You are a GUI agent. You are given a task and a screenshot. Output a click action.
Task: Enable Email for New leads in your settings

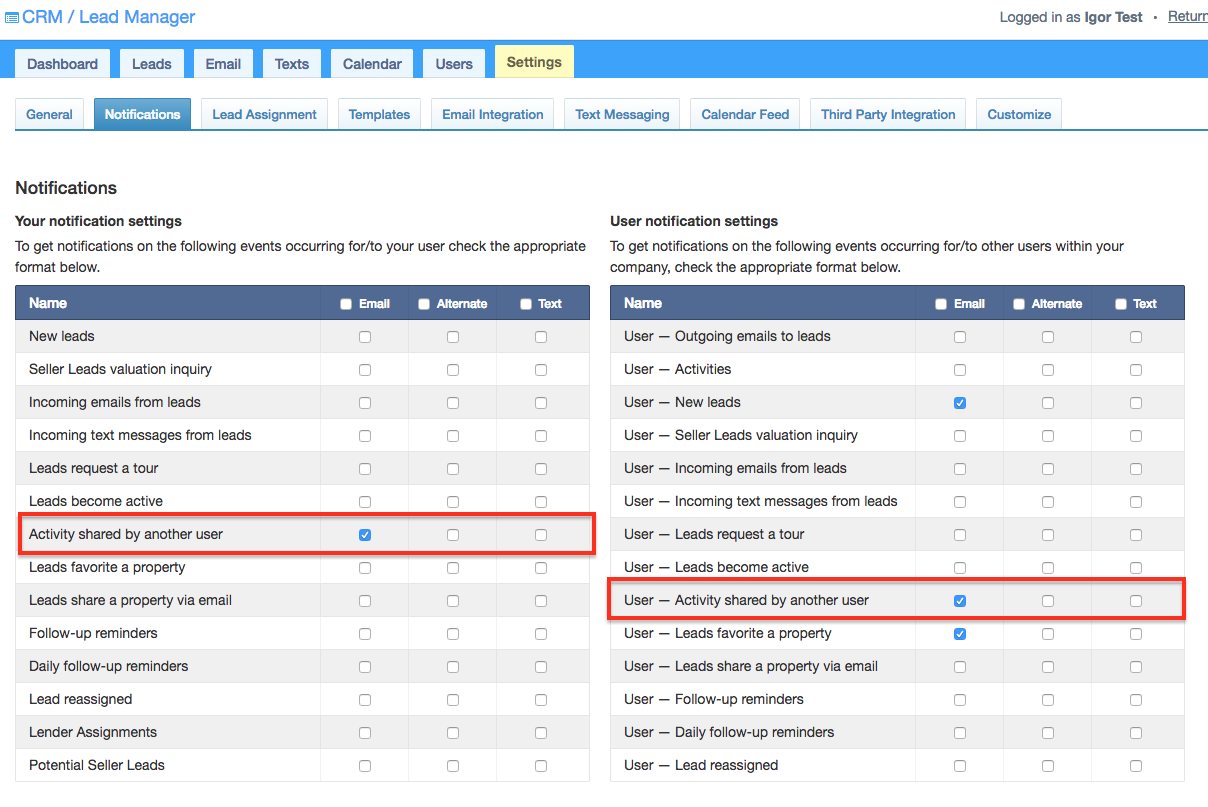(365, 337)
